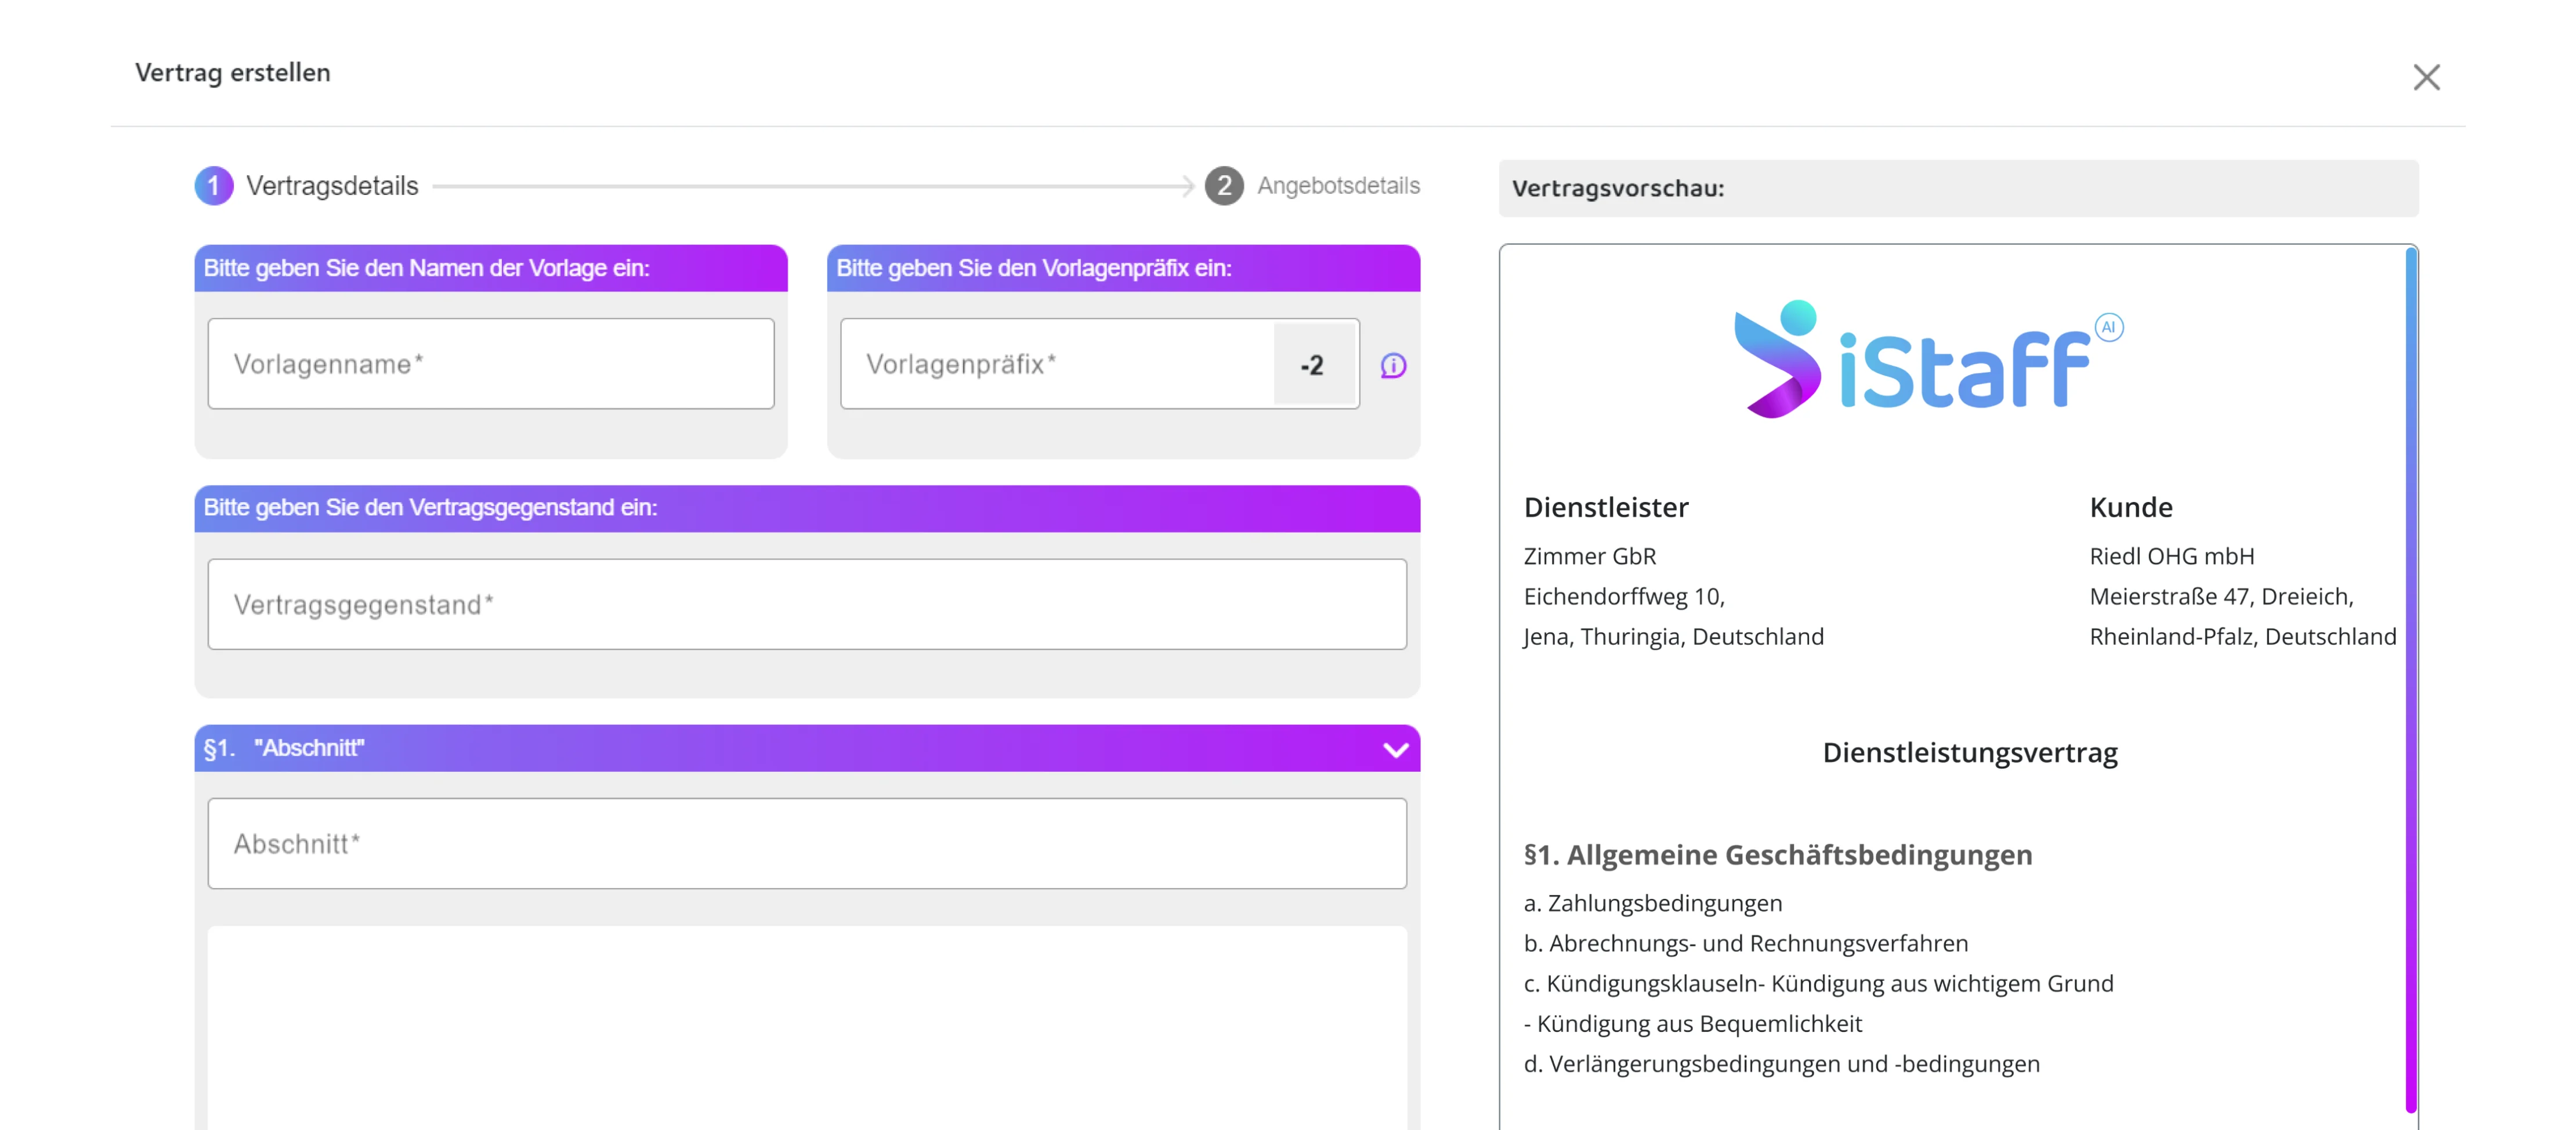
Task: Click the Dienstleister heading in preview
Action: [x=1606, y=507]
